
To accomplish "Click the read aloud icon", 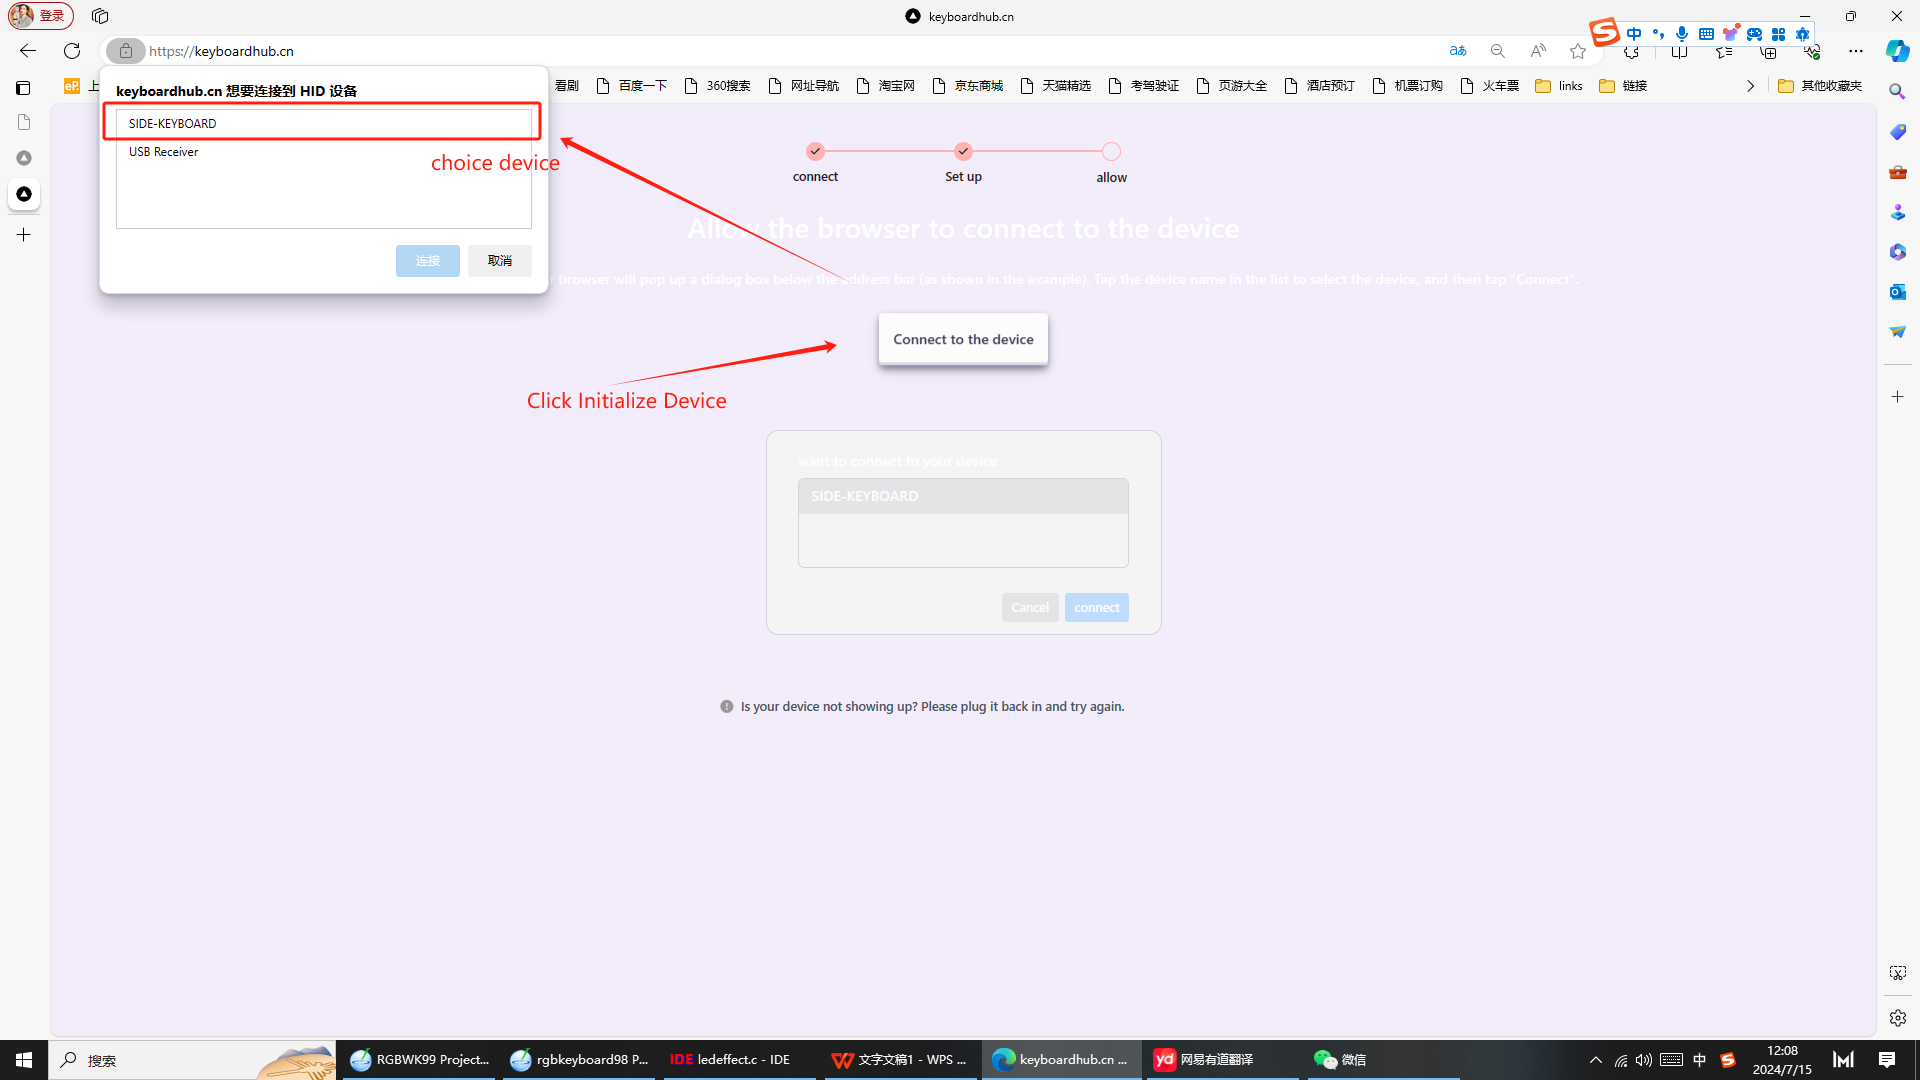I will [x=1538, y=51].
